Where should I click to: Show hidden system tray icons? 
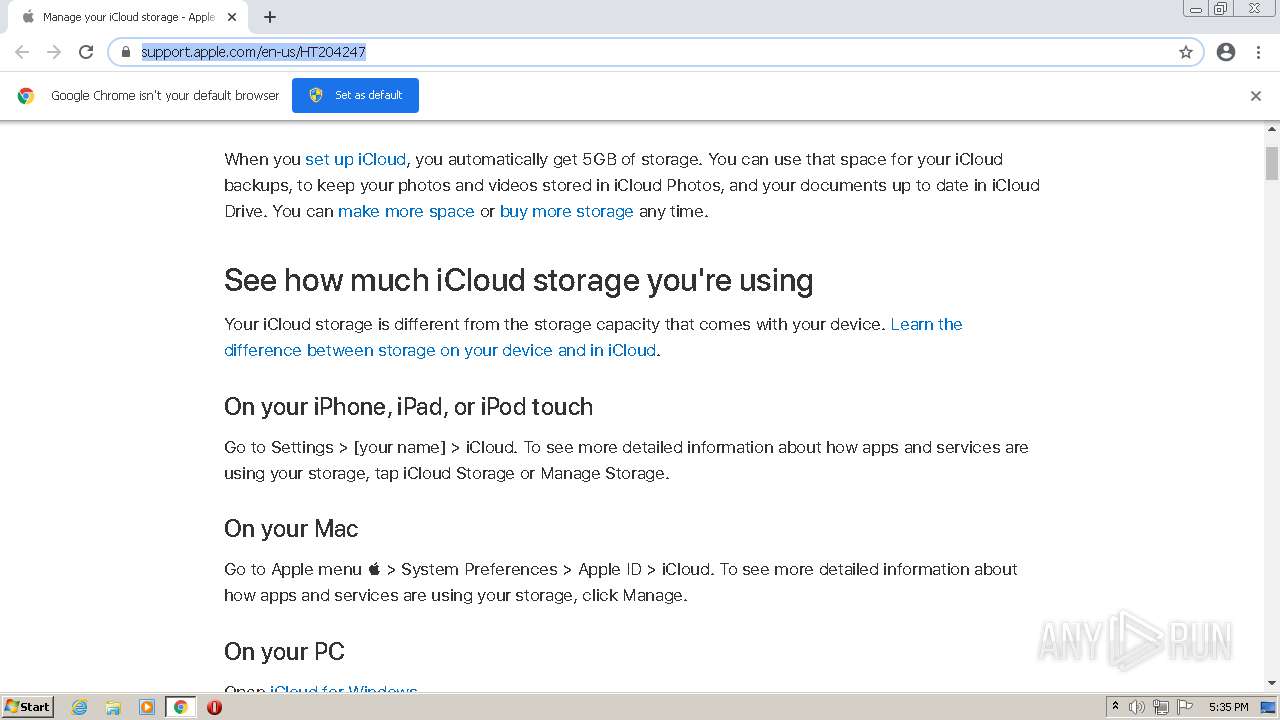click(x=1115, y=707)
